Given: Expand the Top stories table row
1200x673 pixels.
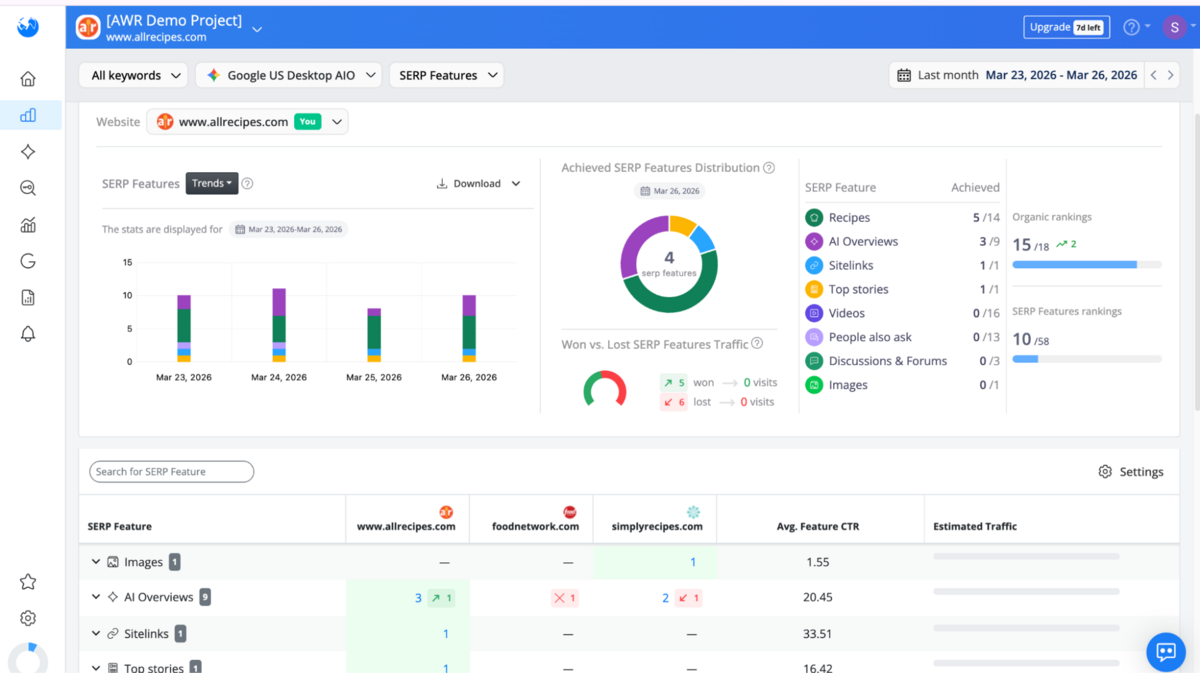Looking at the screenshot, I should [96, 667].
